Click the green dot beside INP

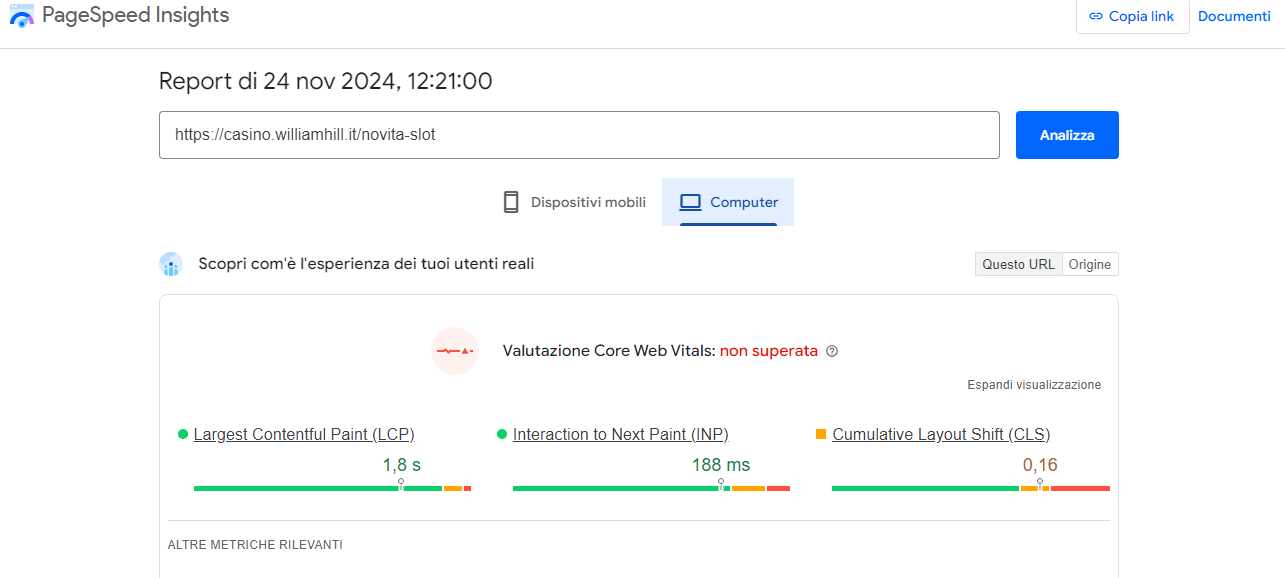[x=502, y=434]
